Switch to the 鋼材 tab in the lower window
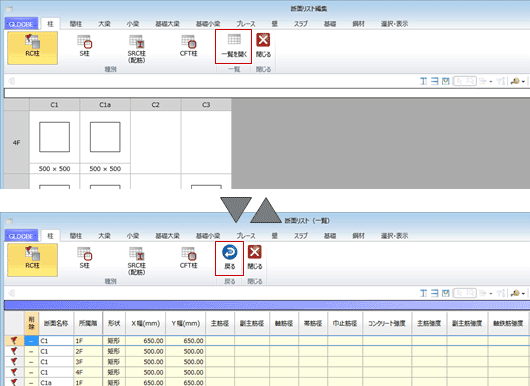The width and height of the screenshot is (530, 386). click(358, 236)
